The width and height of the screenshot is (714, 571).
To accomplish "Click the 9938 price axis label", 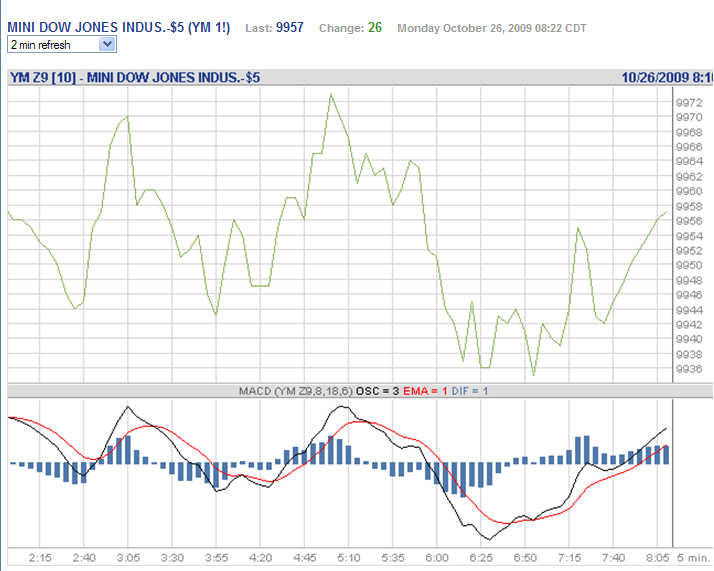I will coord(689,355).
